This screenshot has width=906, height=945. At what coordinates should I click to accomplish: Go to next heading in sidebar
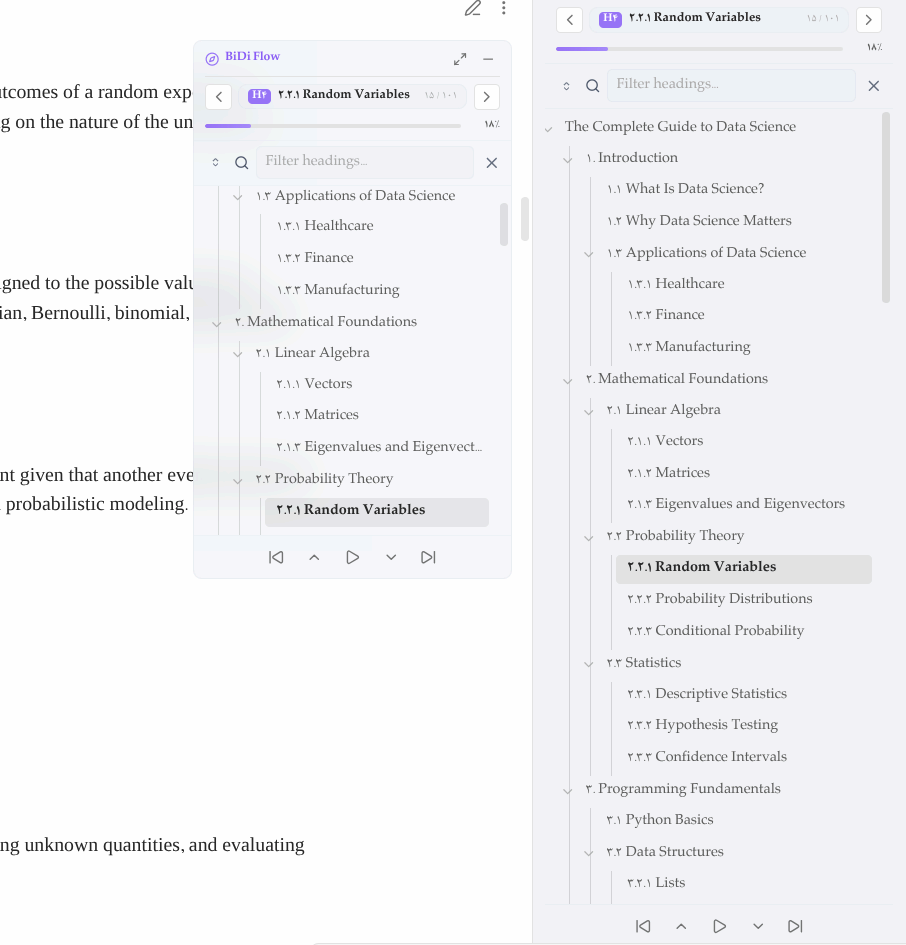pyautogui.click(x=869, y=20)
